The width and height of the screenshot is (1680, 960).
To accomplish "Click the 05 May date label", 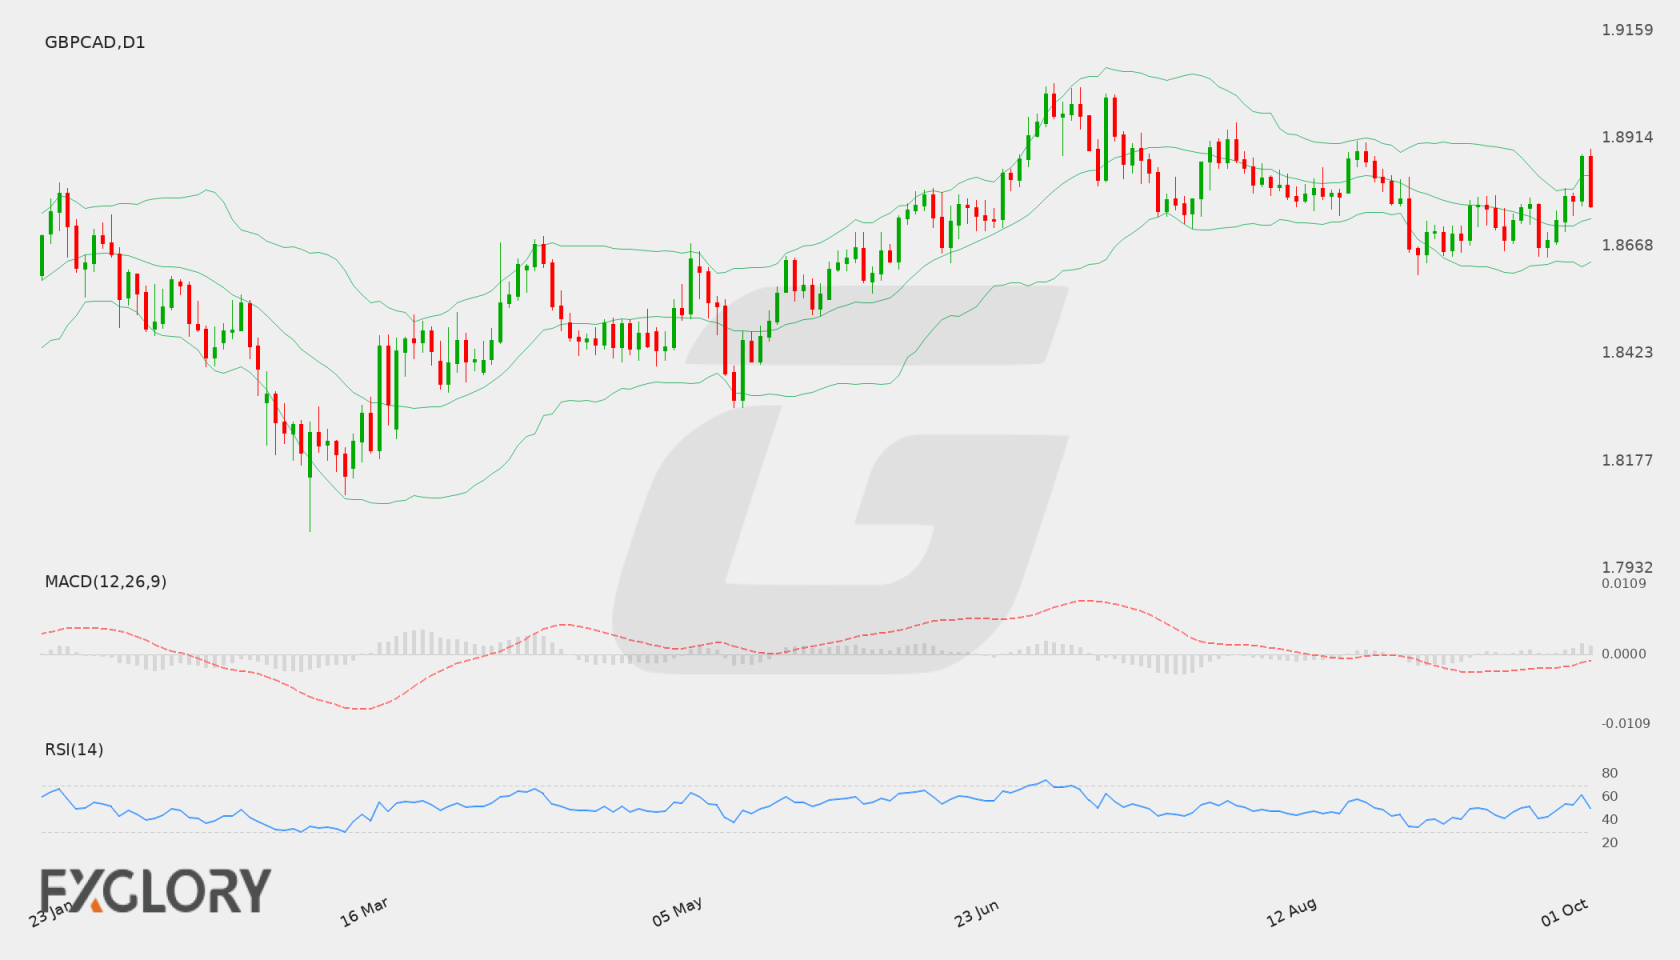I will (677, 912).
